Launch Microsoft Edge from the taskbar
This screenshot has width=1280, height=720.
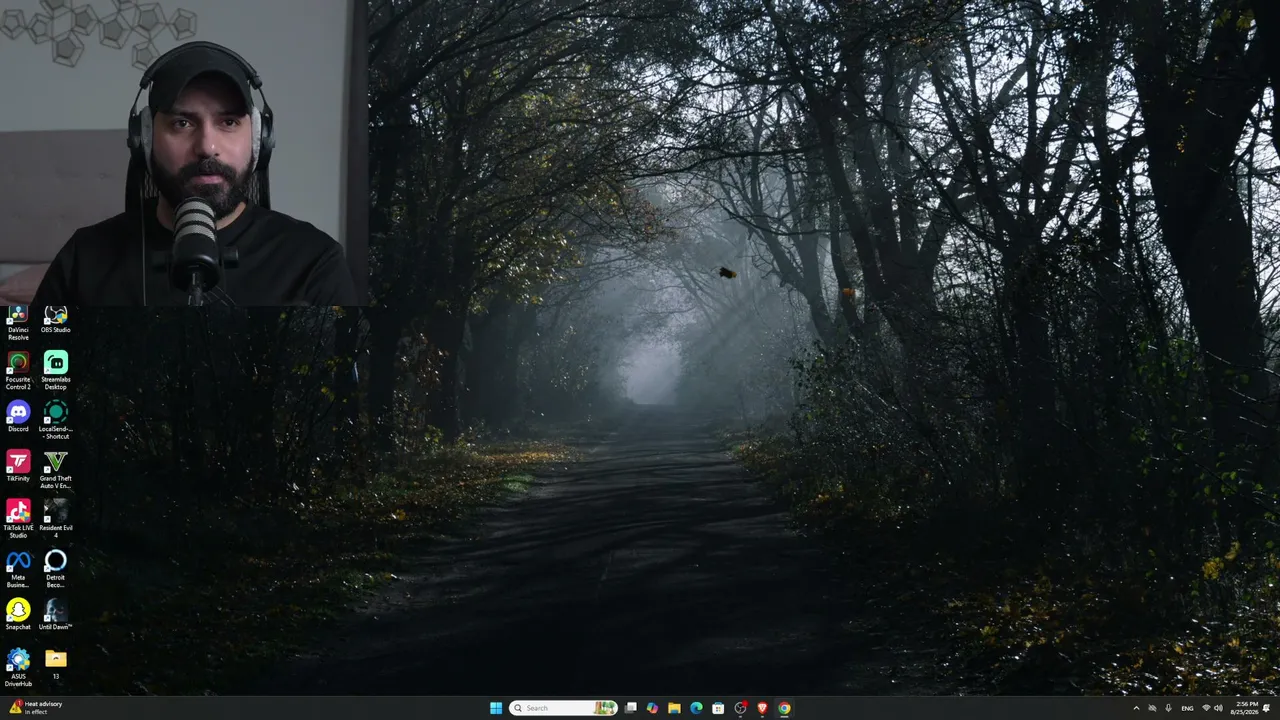tap(696, 708)
